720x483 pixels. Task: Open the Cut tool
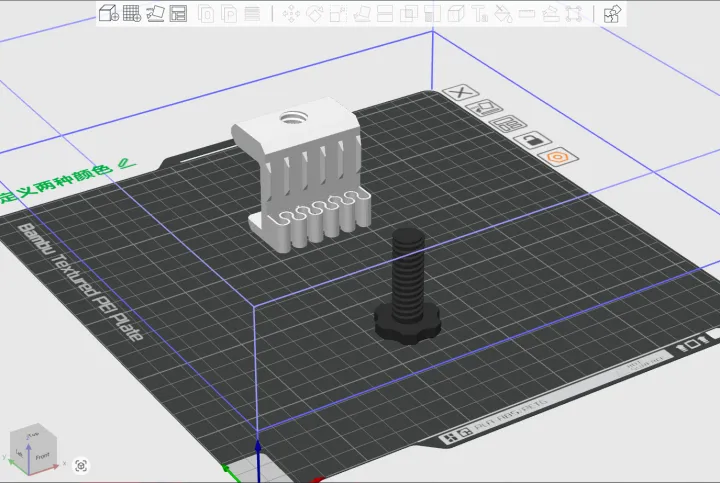[x=385, y=14]
